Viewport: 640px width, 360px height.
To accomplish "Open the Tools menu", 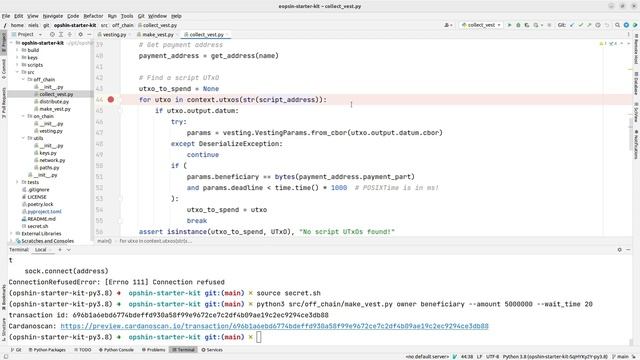I will 127,16.
